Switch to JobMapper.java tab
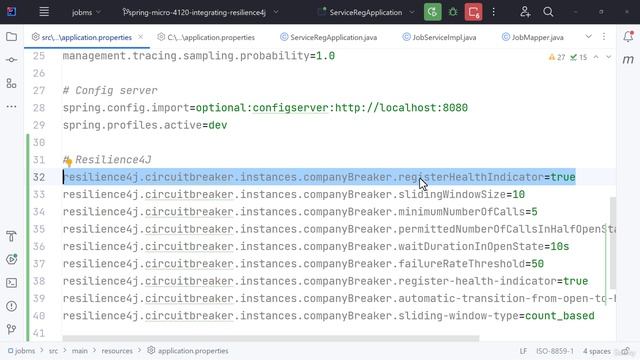The image size is (640, 360). [533, 37]
